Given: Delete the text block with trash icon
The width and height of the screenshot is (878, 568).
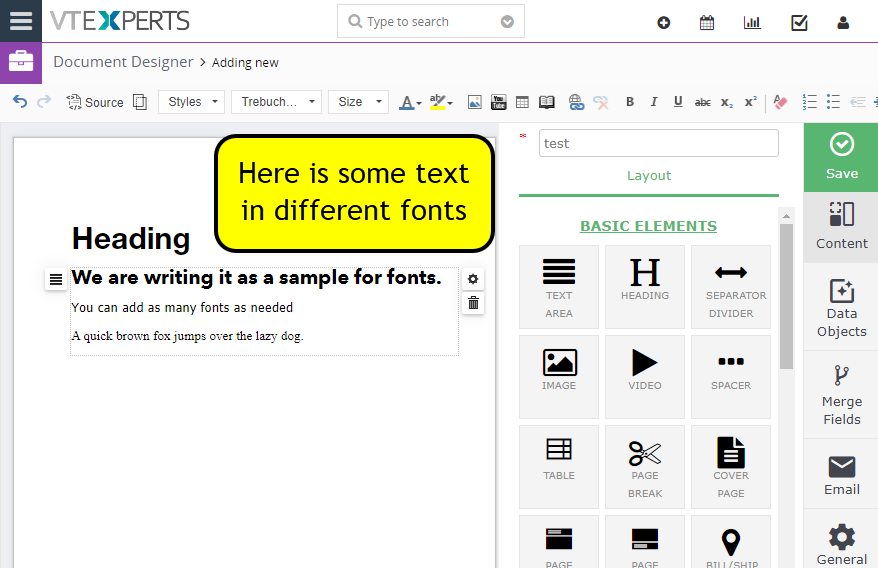Looking at the screenshot, I should 473,304.
